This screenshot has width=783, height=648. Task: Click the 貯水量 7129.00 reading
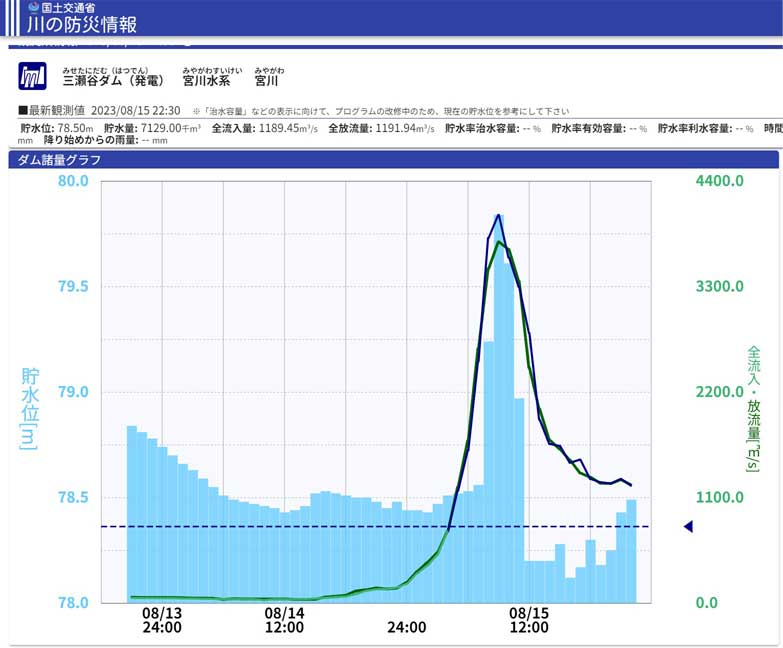tap(152, 129)
